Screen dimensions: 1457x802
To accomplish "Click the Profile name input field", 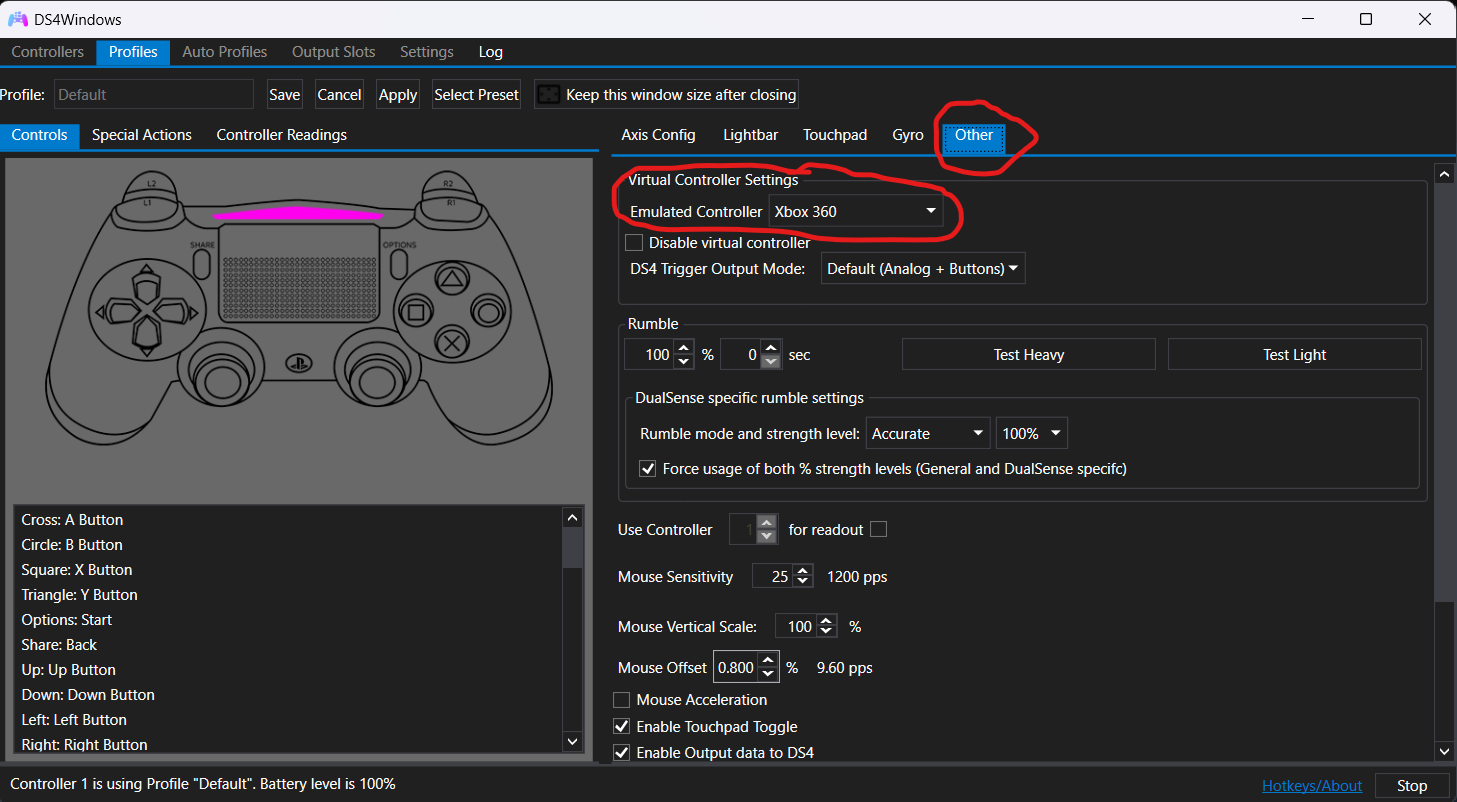I will tap(154, 95).
